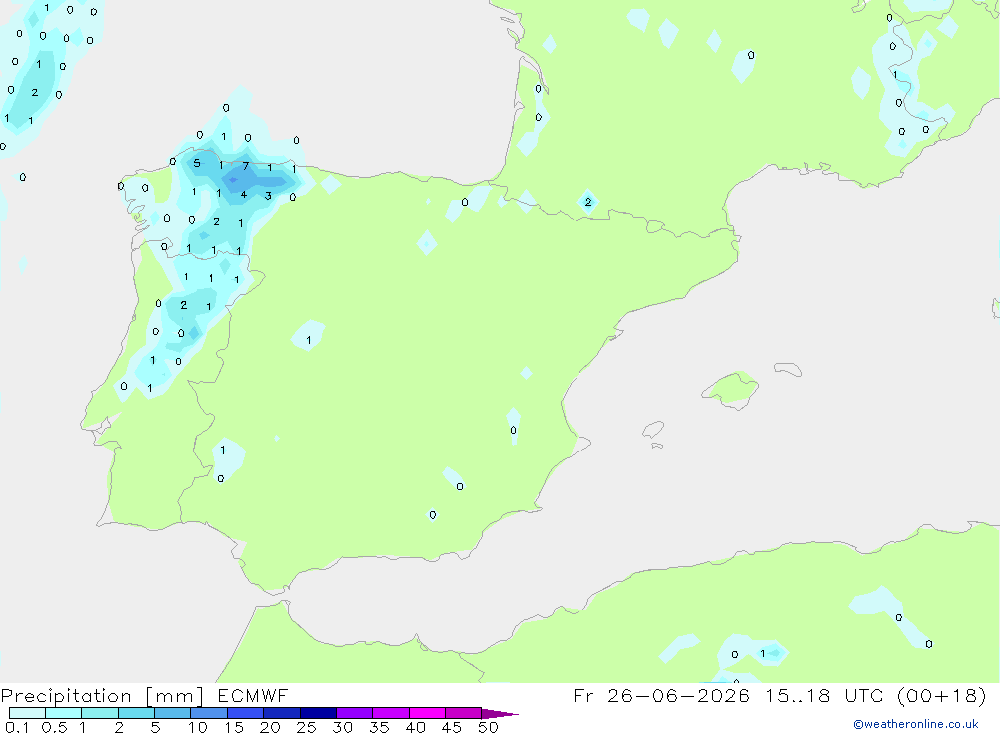1000x733 pixels.
Task: Choose the 15–20 mm legend color box
Action: pyautogui.click(x=246, y=713)
